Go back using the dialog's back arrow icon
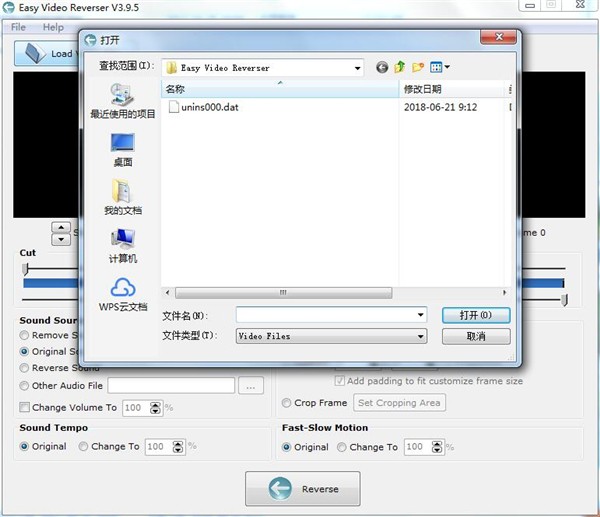 click(x=382, y=67)
